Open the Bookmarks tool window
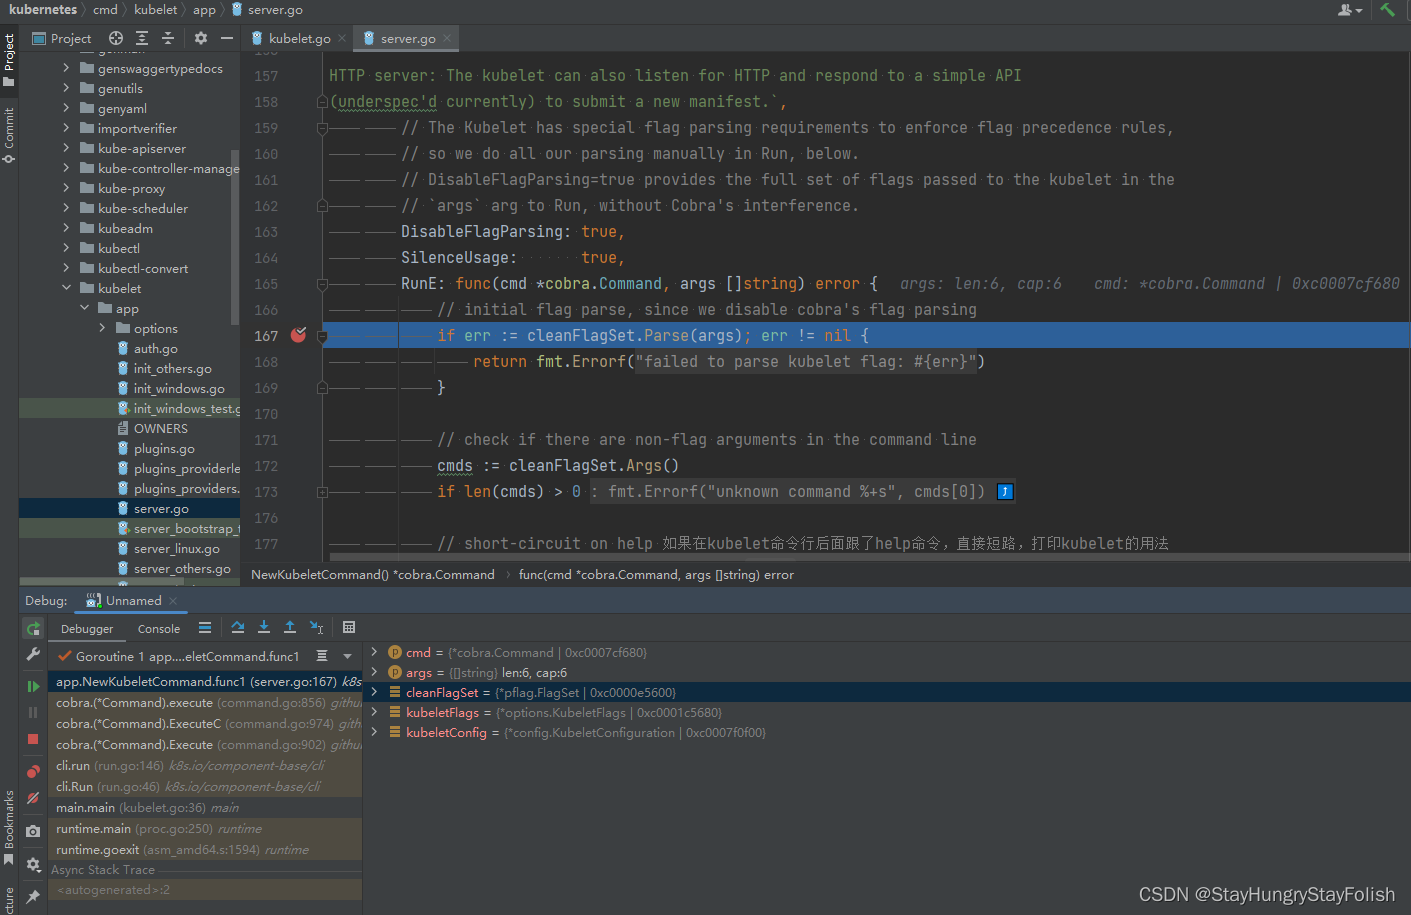The image size is (1411, 915). [x=9, y=828]
